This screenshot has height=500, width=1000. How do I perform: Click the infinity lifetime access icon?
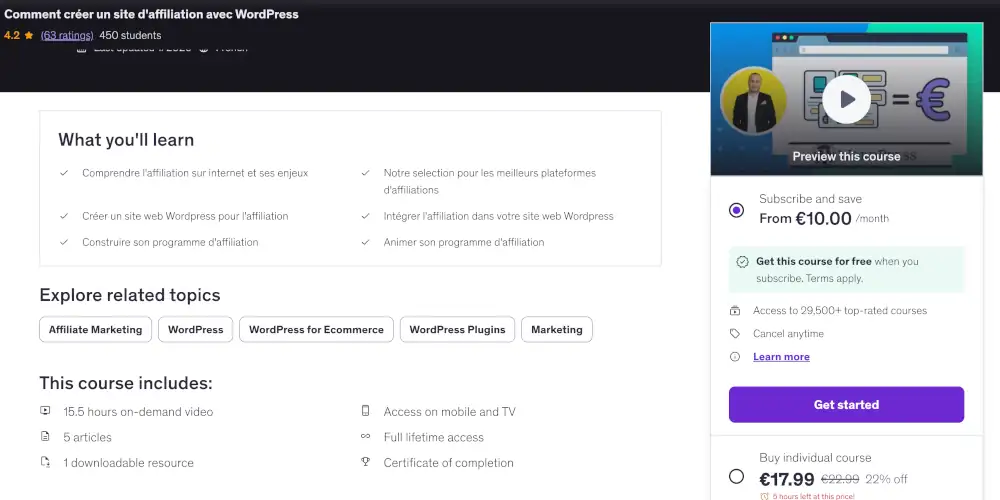click(365, 436)
